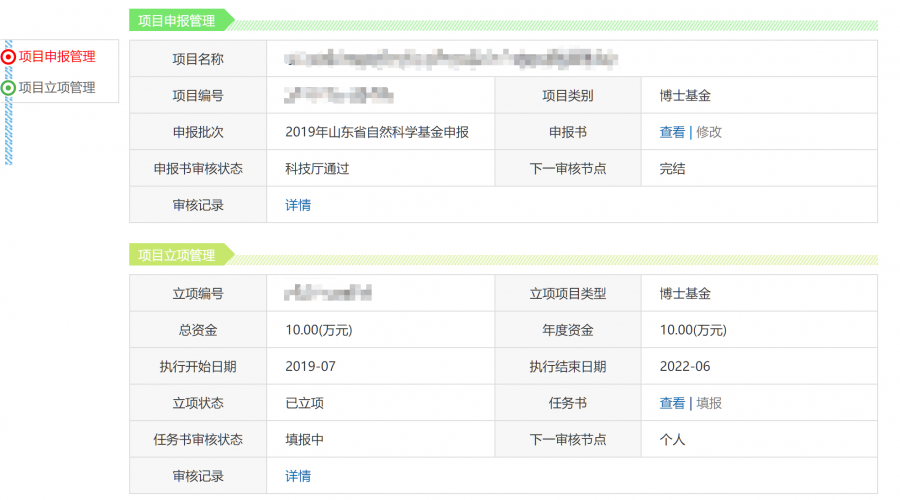This screenshot has height=500, width=900.
Task: Click the 已立项 status value
Action: coord(304,403)
